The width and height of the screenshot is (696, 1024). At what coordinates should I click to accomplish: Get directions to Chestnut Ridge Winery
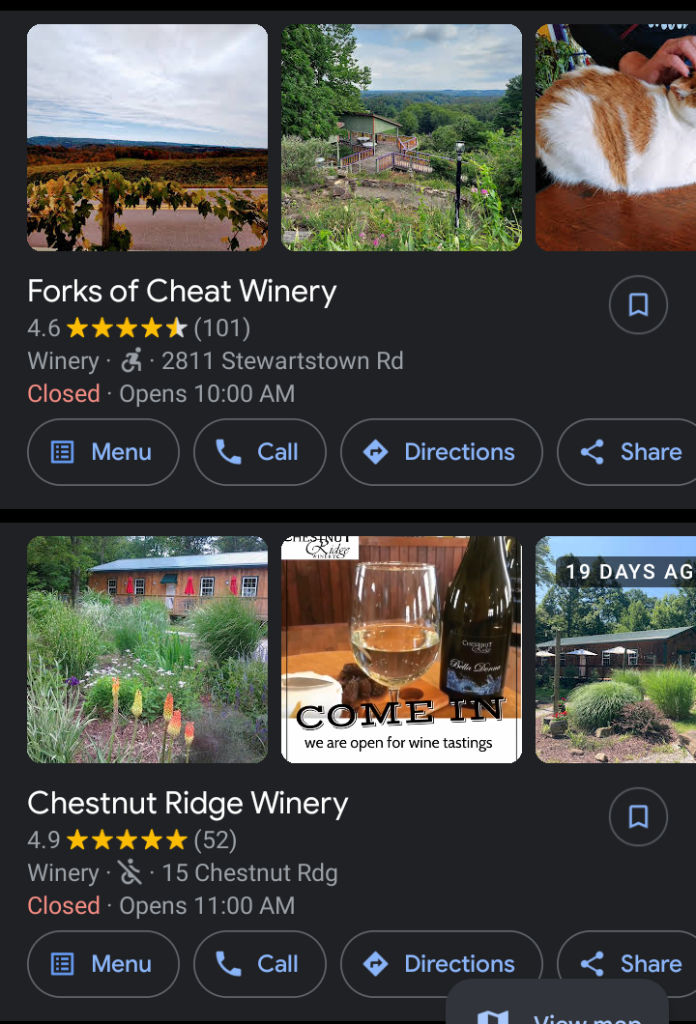(x=441, y=964)
